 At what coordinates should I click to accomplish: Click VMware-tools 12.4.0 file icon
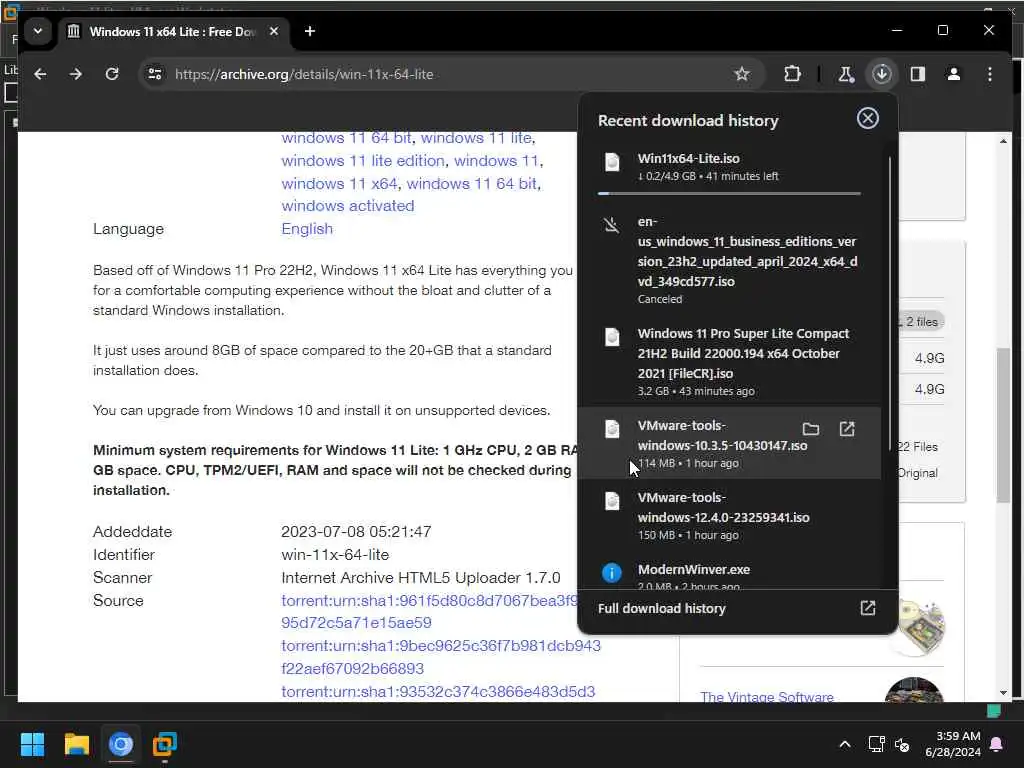612,501
